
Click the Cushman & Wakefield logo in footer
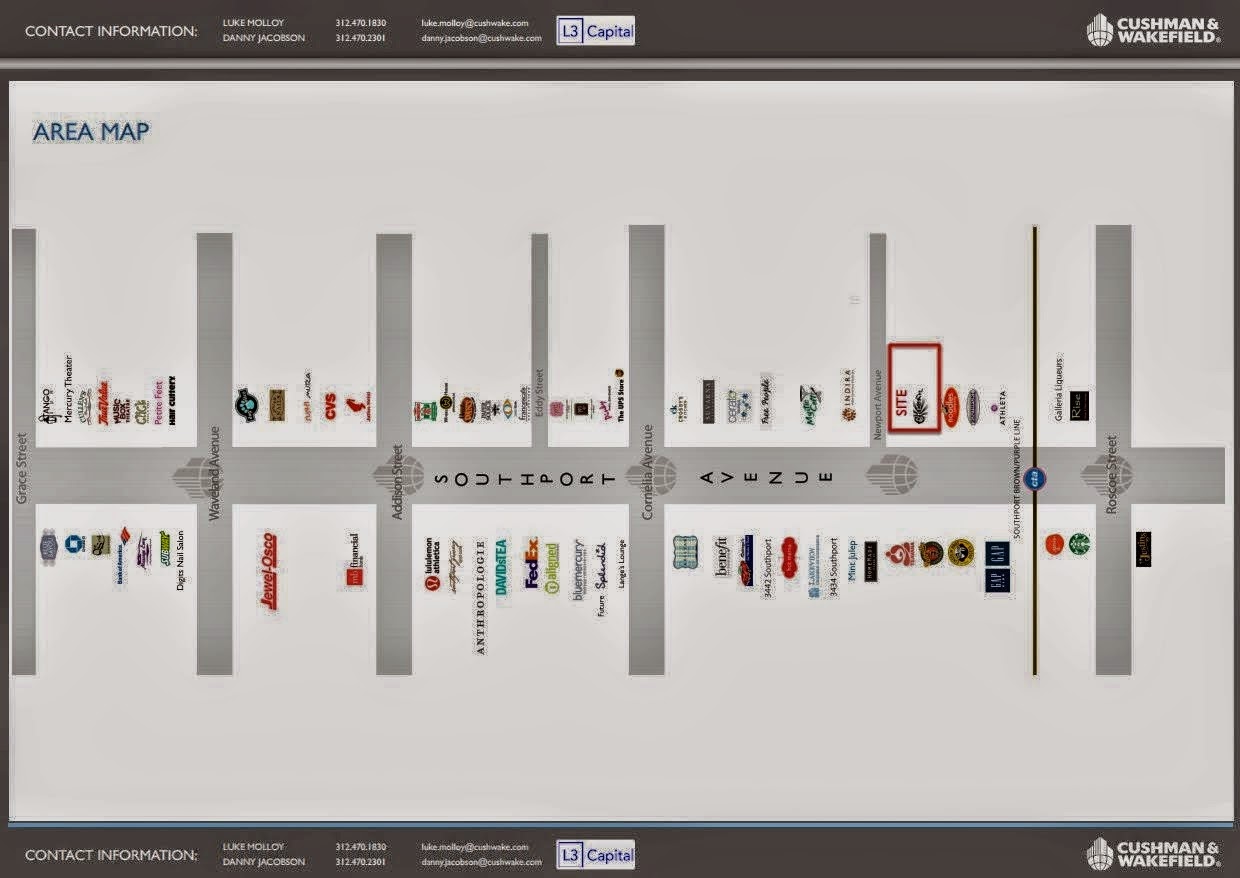pyautogui.click(x=1154, y=853)
